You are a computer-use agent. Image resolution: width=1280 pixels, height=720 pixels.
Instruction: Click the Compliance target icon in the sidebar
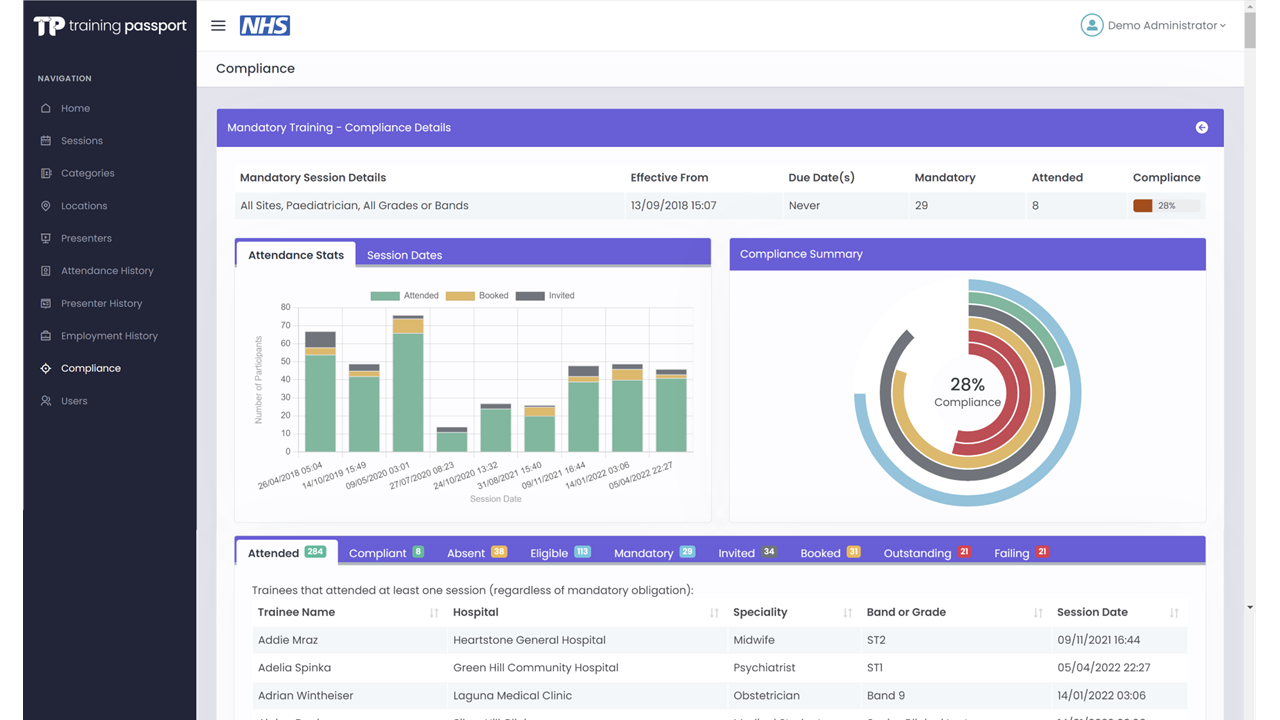(45, 368)
